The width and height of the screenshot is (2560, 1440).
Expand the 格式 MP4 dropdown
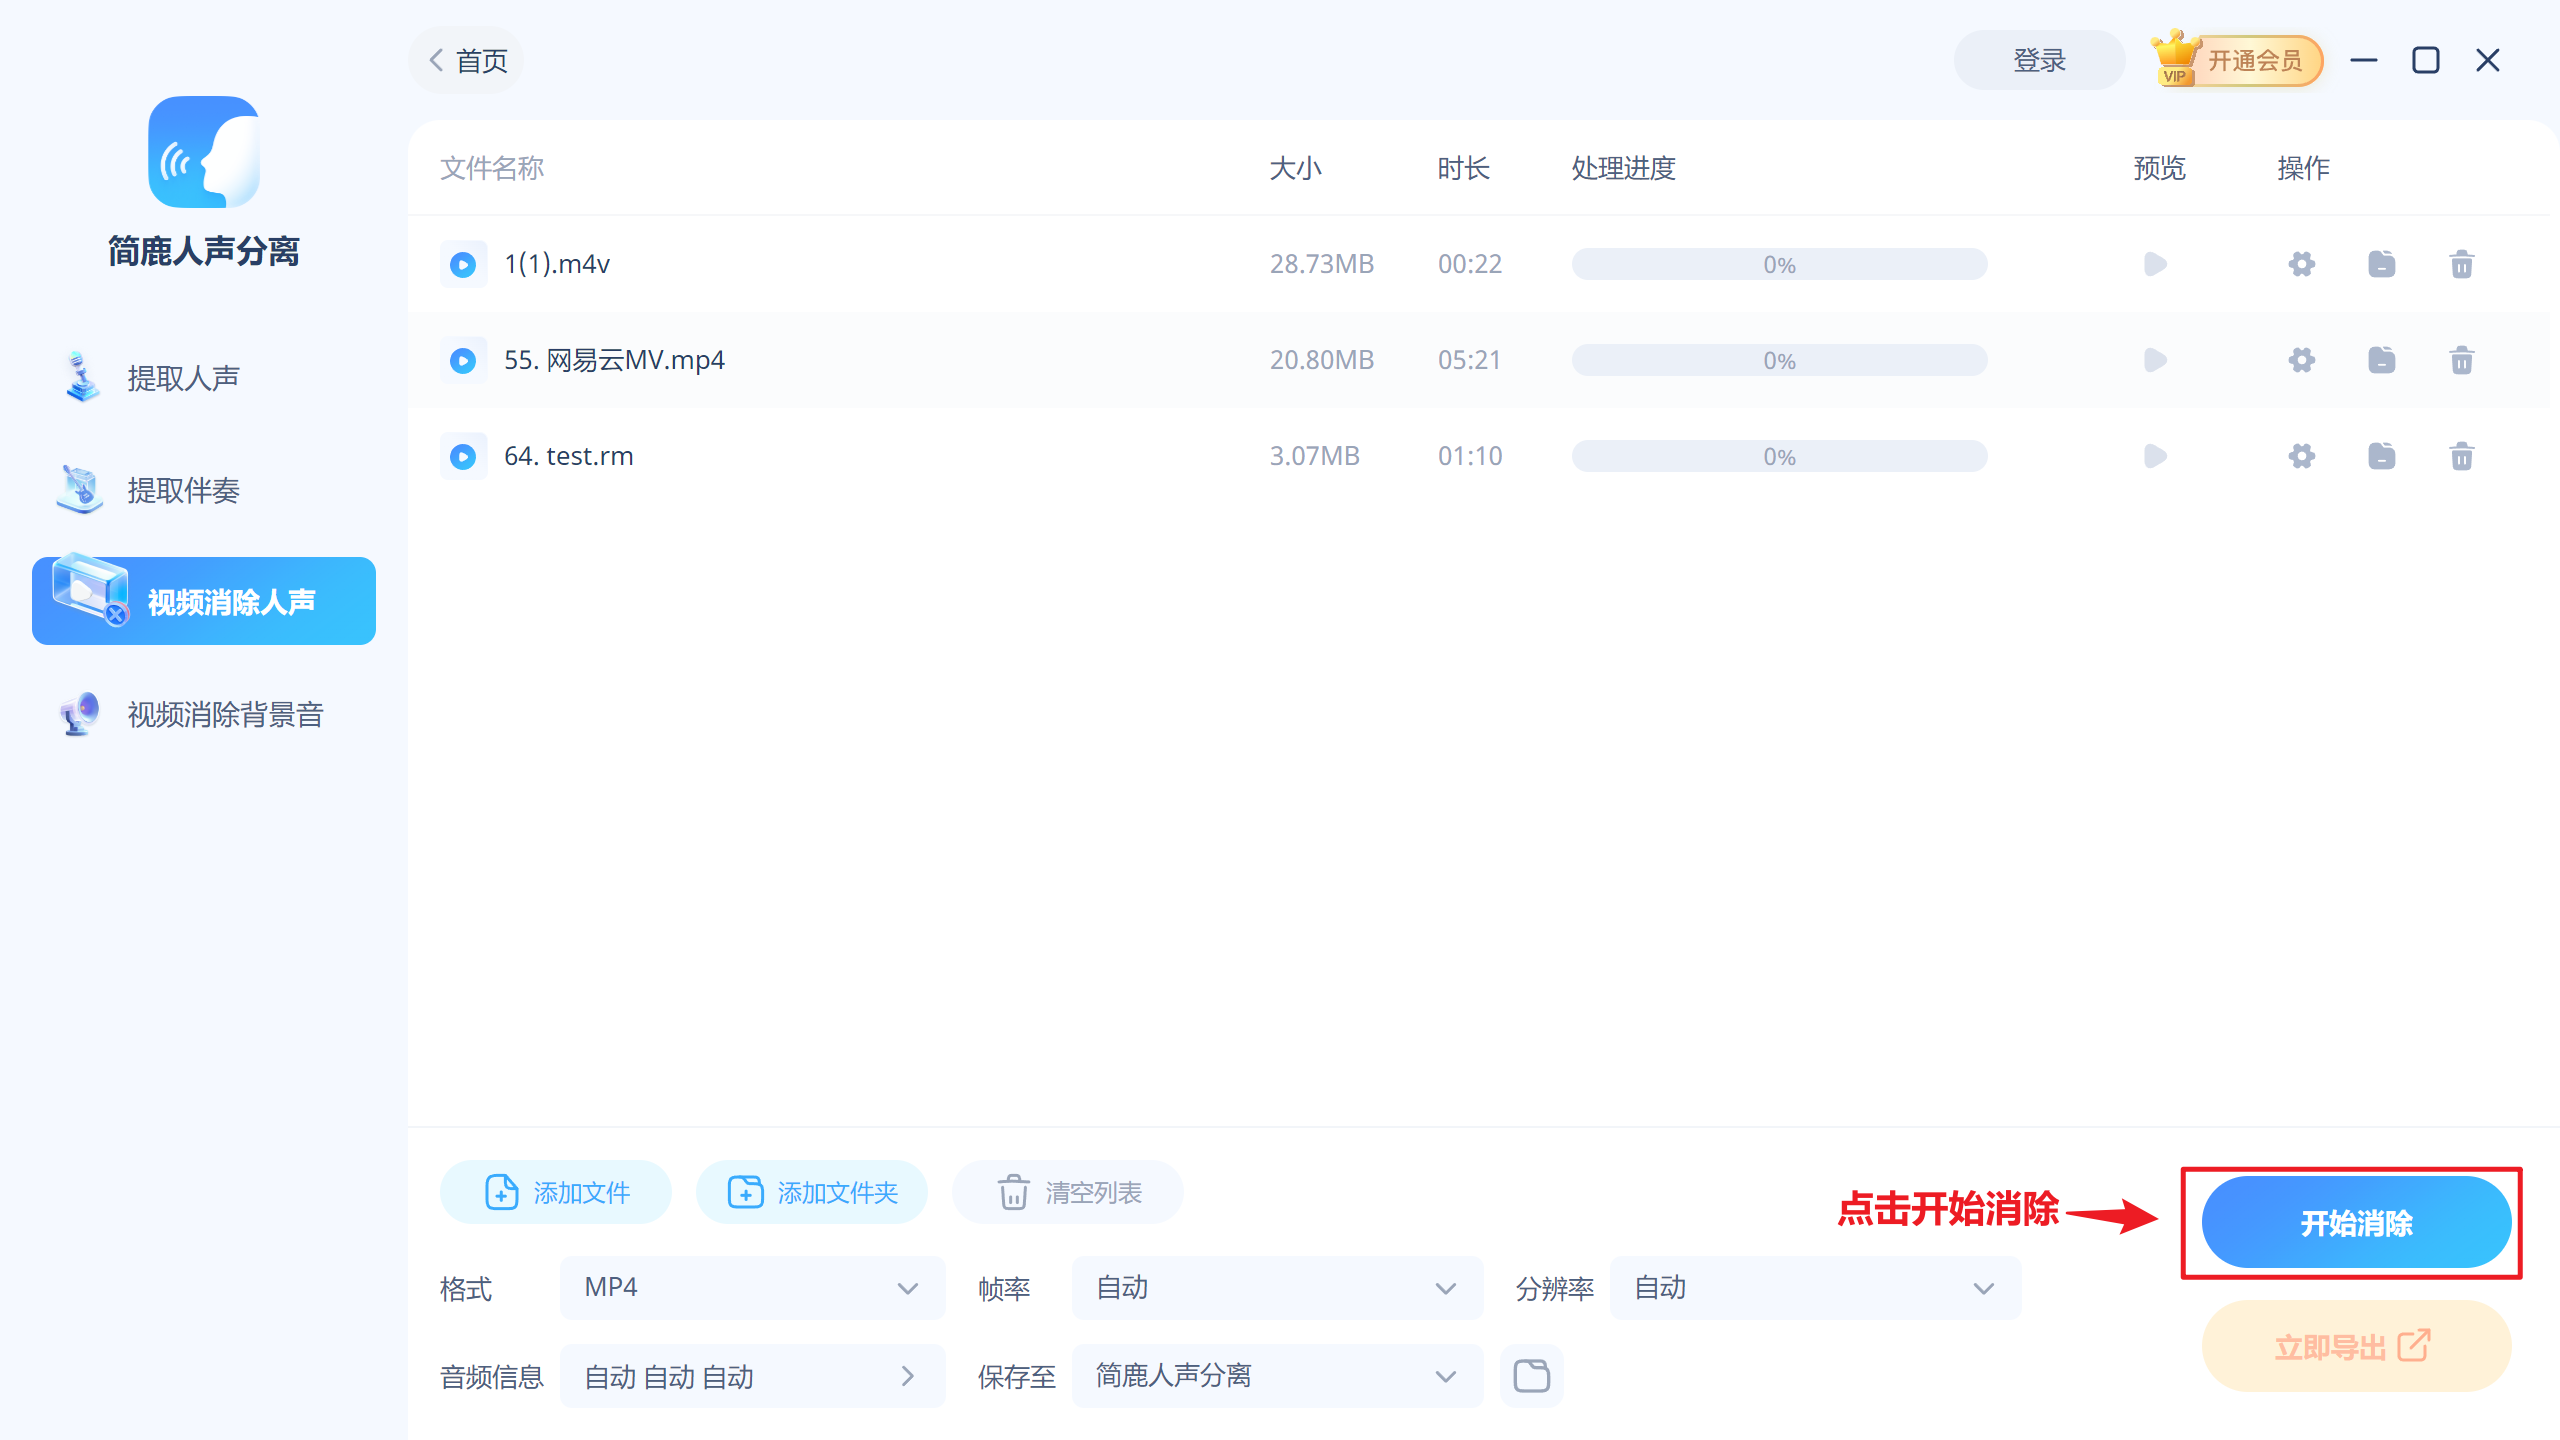(x=752, y=1288)
